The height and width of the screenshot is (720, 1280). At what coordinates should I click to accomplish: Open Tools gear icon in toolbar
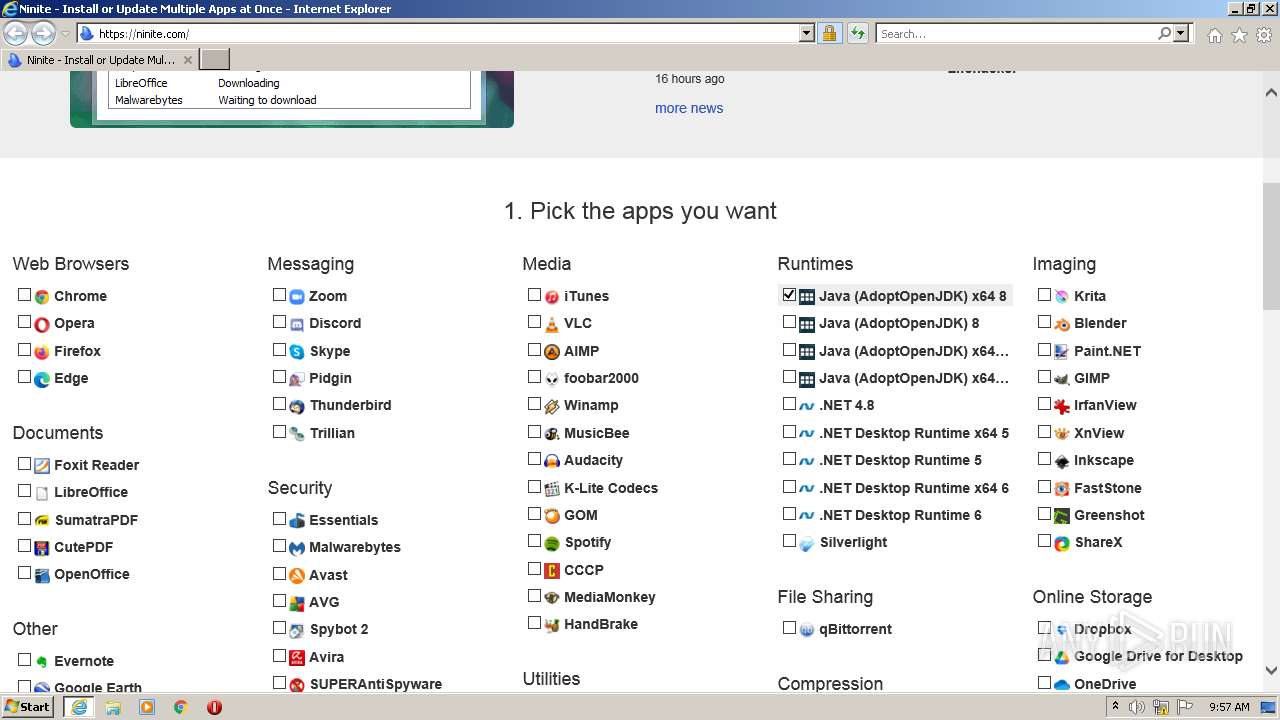click(1264, 35)
